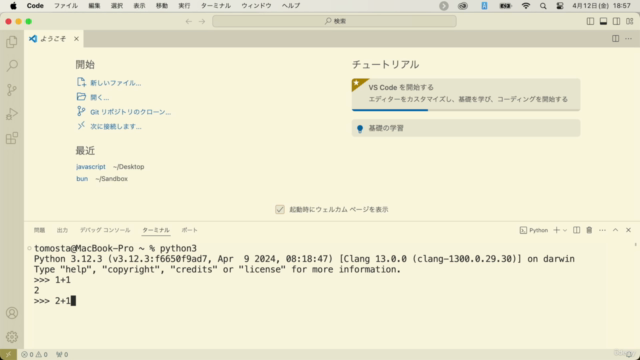Close the terminal panel

pos(629,230)
